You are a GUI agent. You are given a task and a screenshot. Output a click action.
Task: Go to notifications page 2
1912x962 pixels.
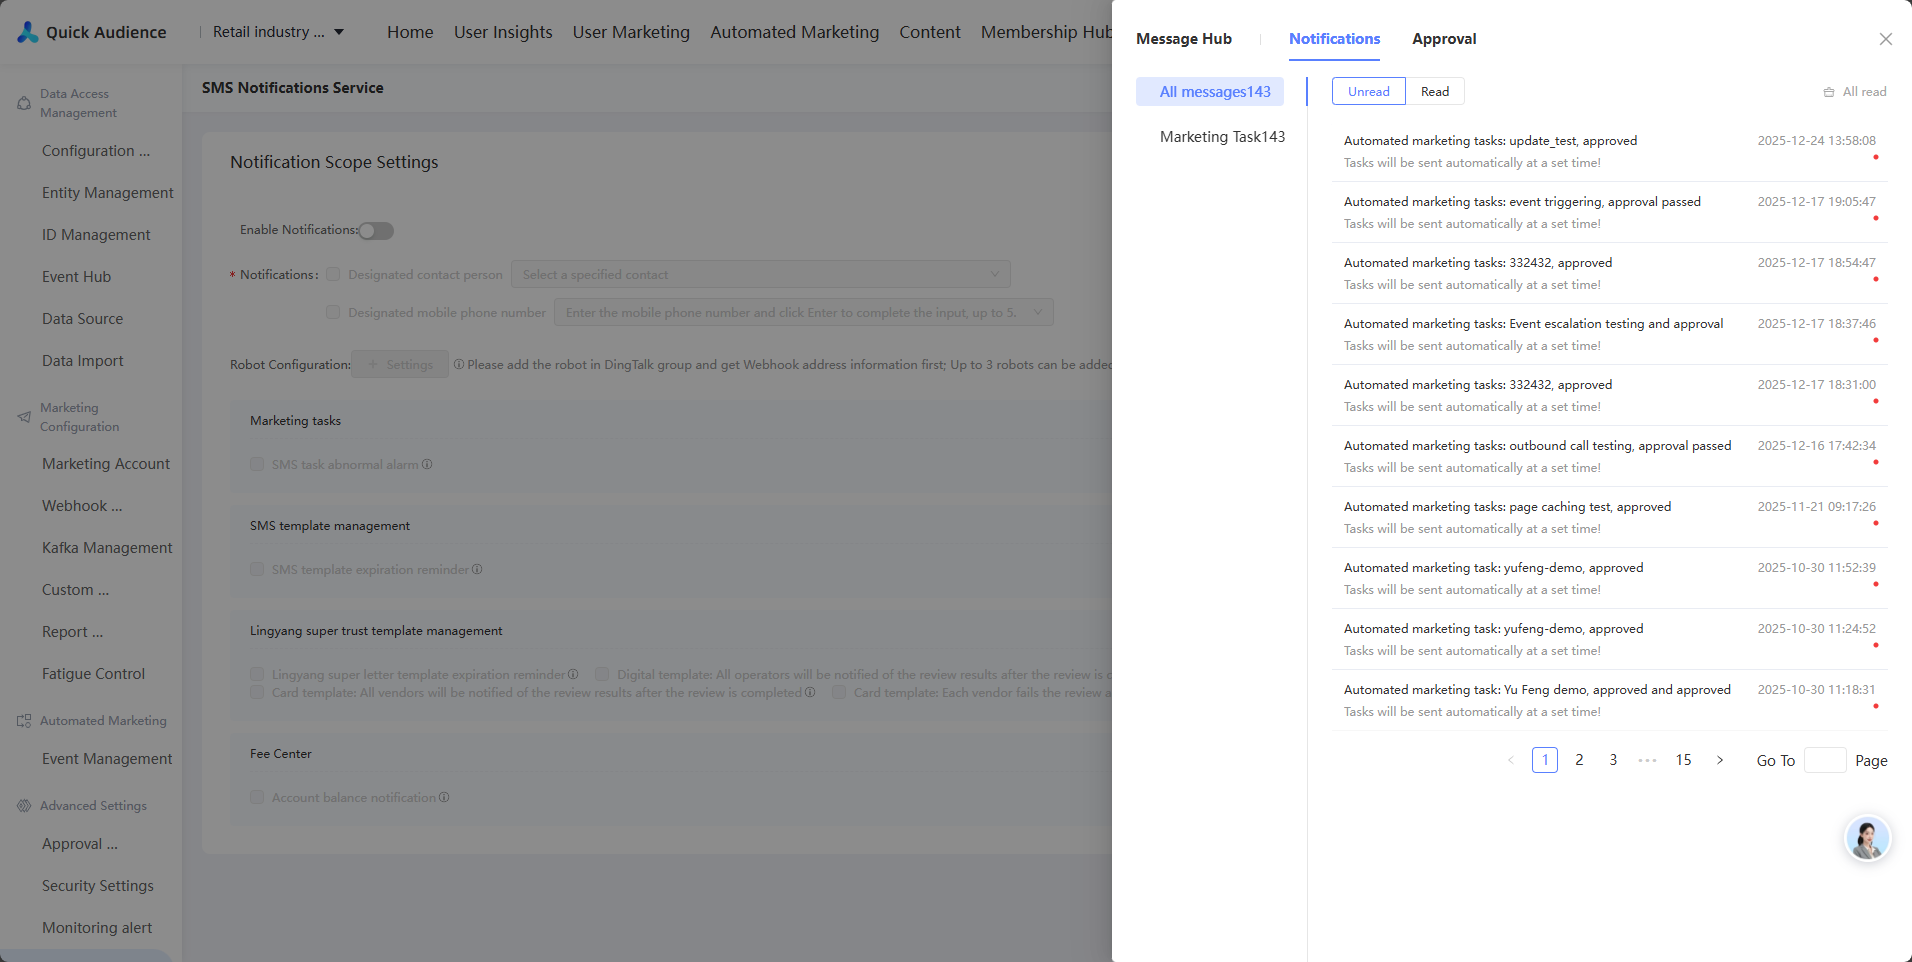point(1579,760)
